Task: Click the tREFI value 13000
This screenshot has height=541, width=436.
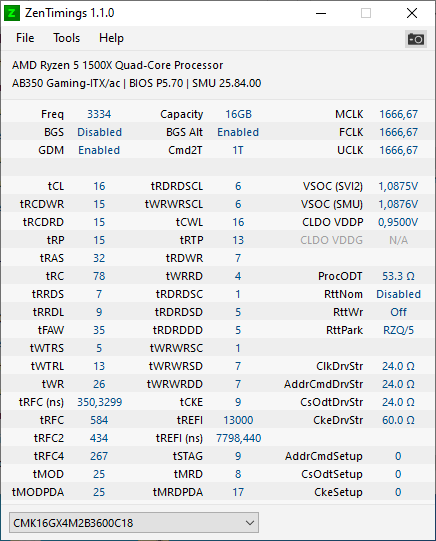Action: (x=238, y=420)
